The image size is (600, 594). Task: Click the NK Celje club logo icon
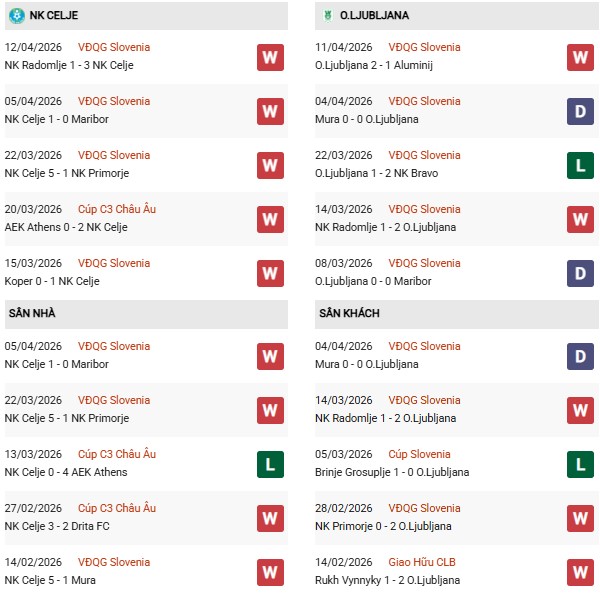[16, 16]
